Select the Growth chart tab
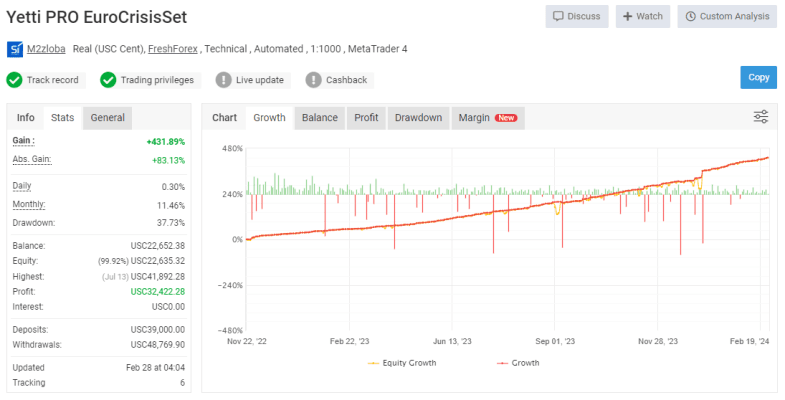This screenshot has width=785, height=400. click(269, 118)
